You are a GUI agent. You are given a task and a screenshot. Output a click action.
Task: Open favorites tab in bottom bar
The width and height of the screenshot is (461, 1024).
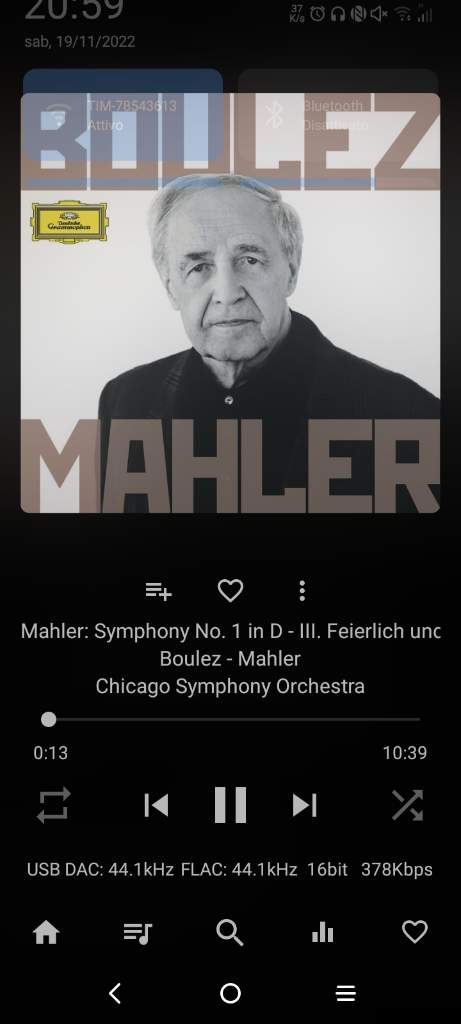click(x=415, y=932)
